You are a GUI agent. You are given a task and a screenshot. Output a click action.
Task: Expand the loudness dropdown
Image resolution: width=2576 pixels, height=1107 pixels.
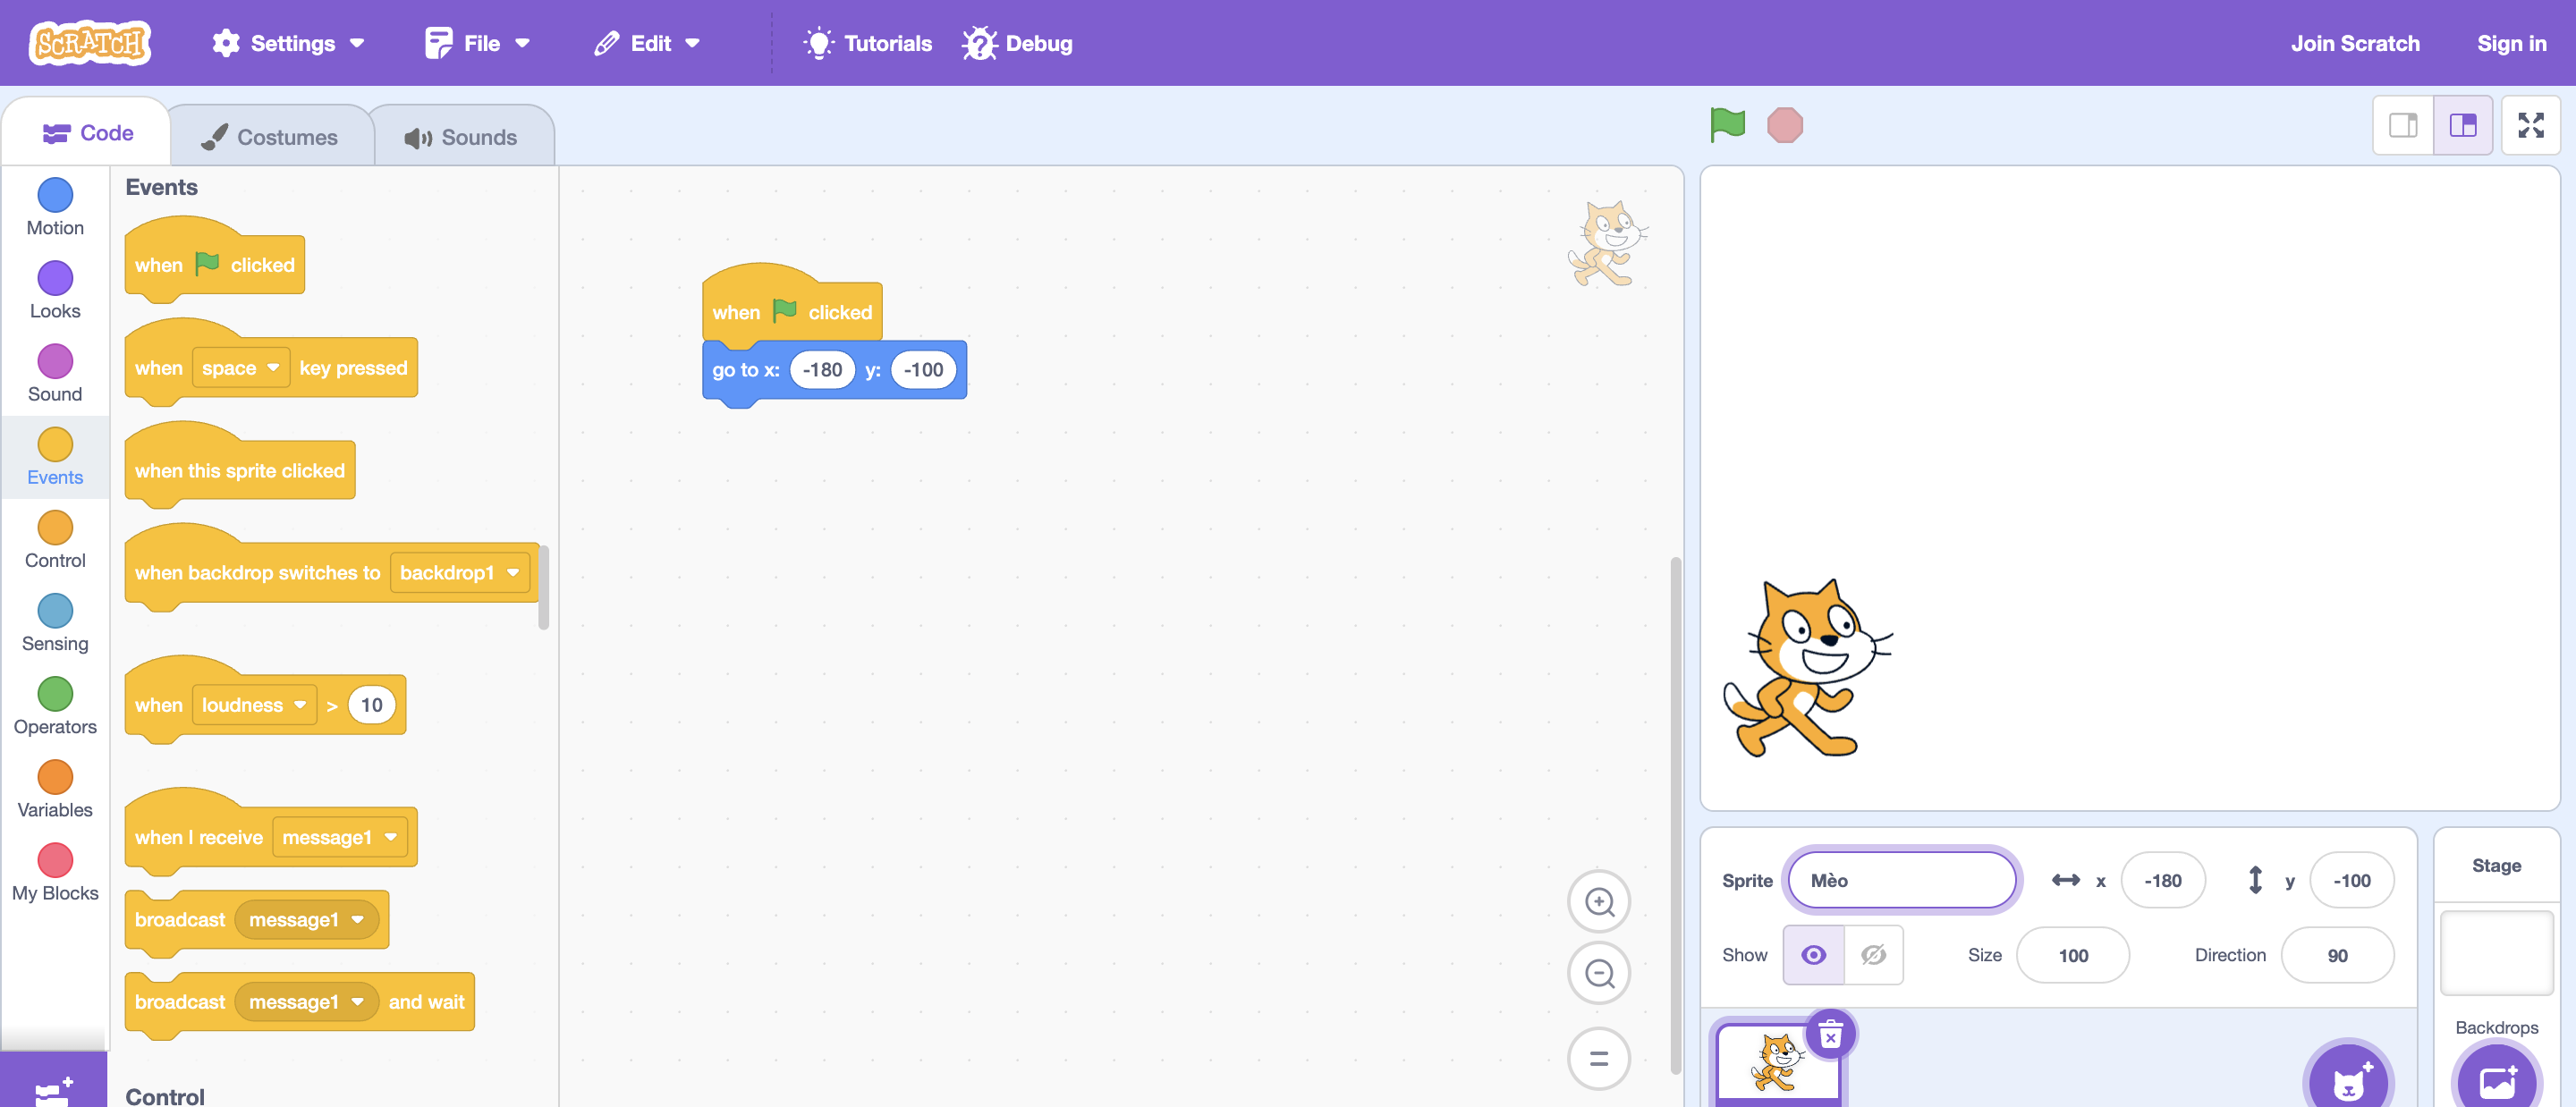(254, 705)
